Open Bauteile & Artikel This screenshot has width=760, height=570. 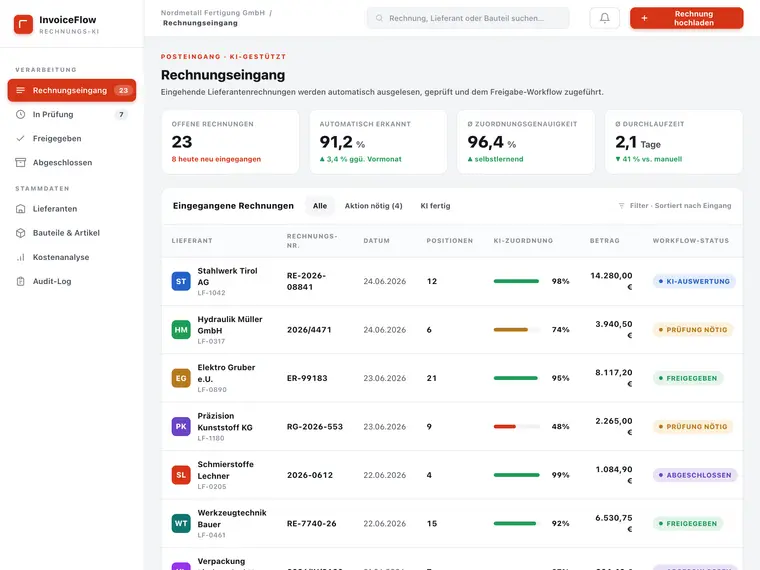[x=72, y=233]
